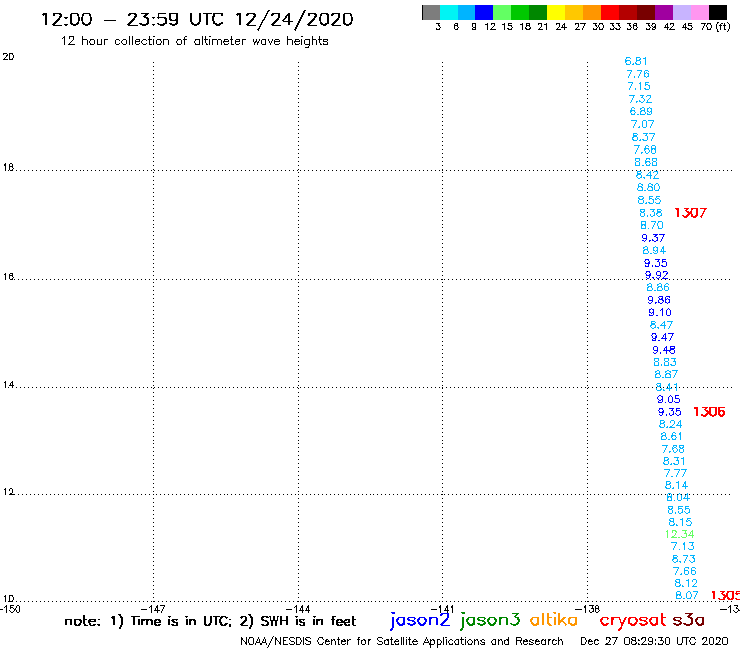Select the cyan swatch in the color legend
The width and height of the screenshot is (740, 650).
tap(449, 12)
